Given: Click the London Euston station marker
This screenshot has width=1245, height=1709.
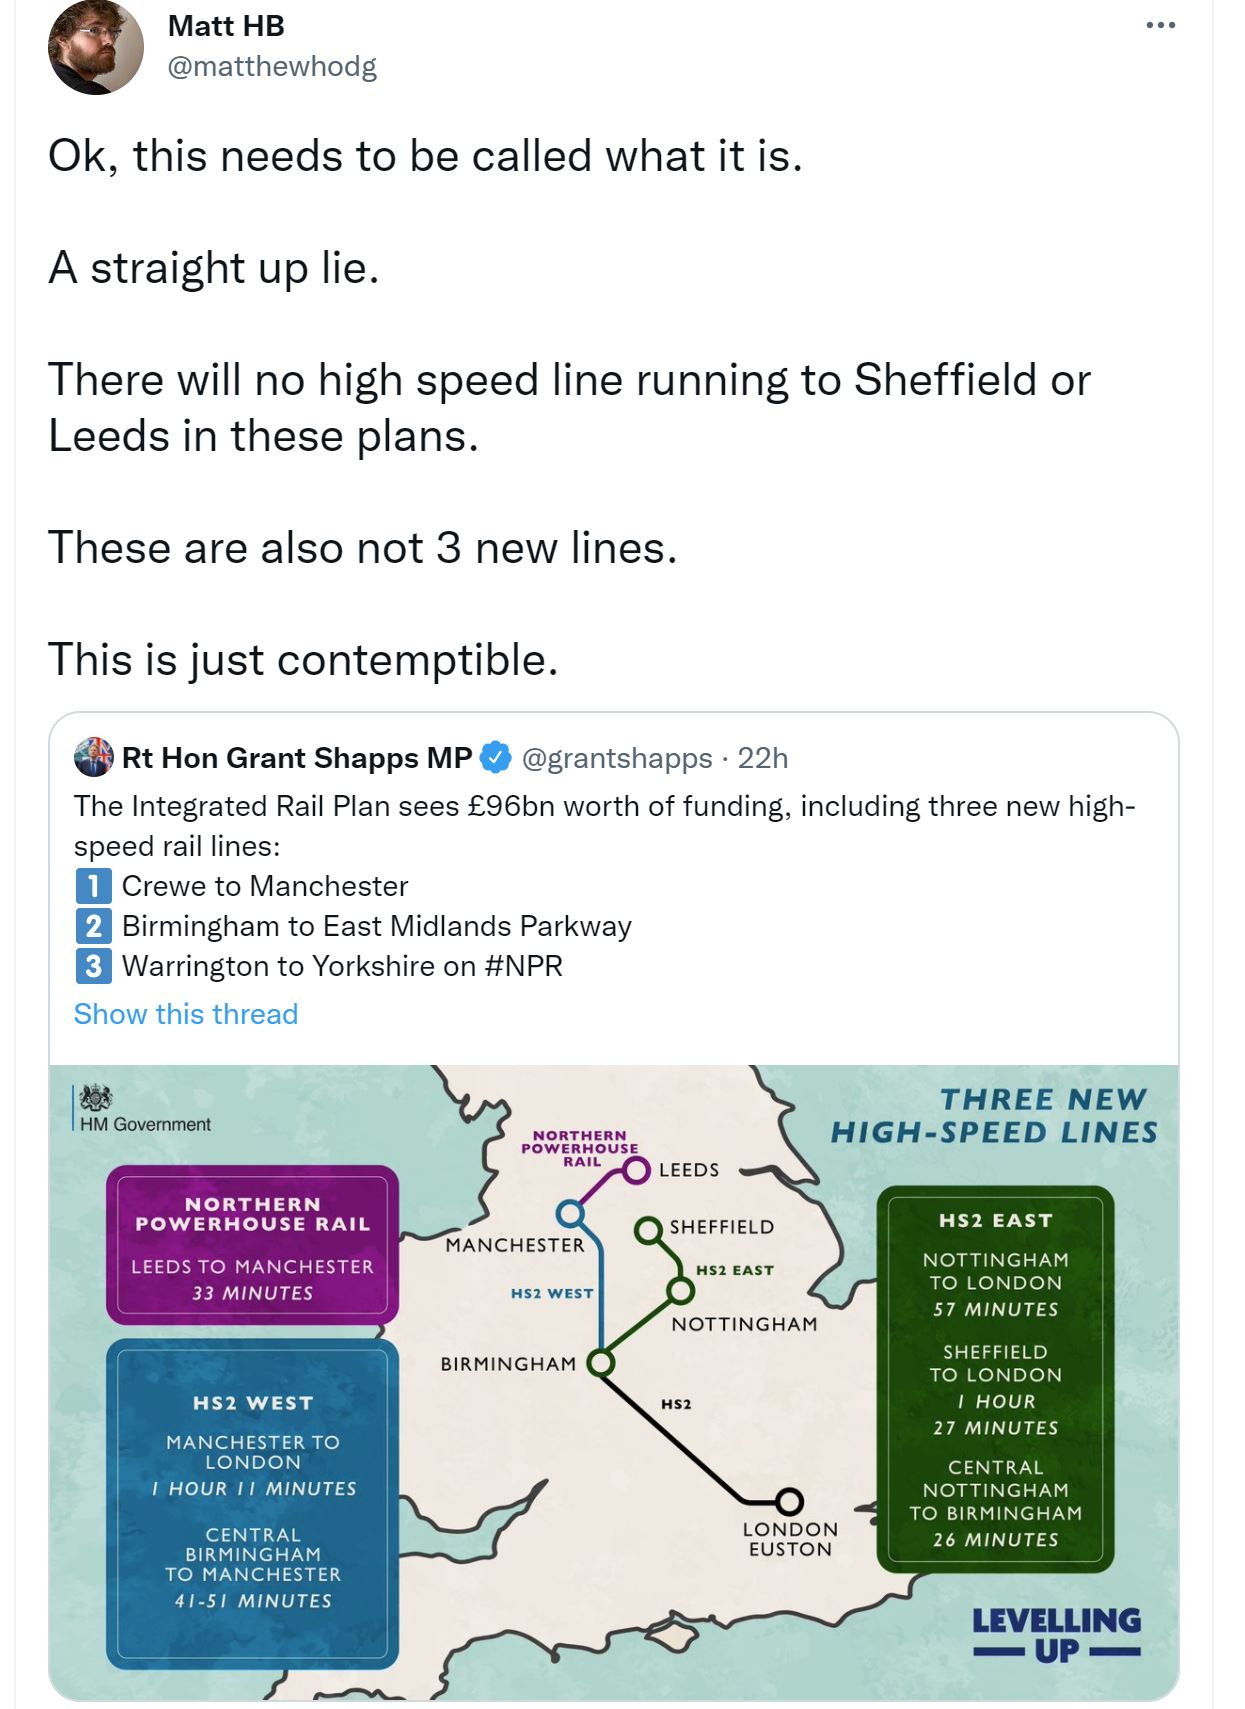Looking at the screenshot, I should click(x=790, y=1501).
